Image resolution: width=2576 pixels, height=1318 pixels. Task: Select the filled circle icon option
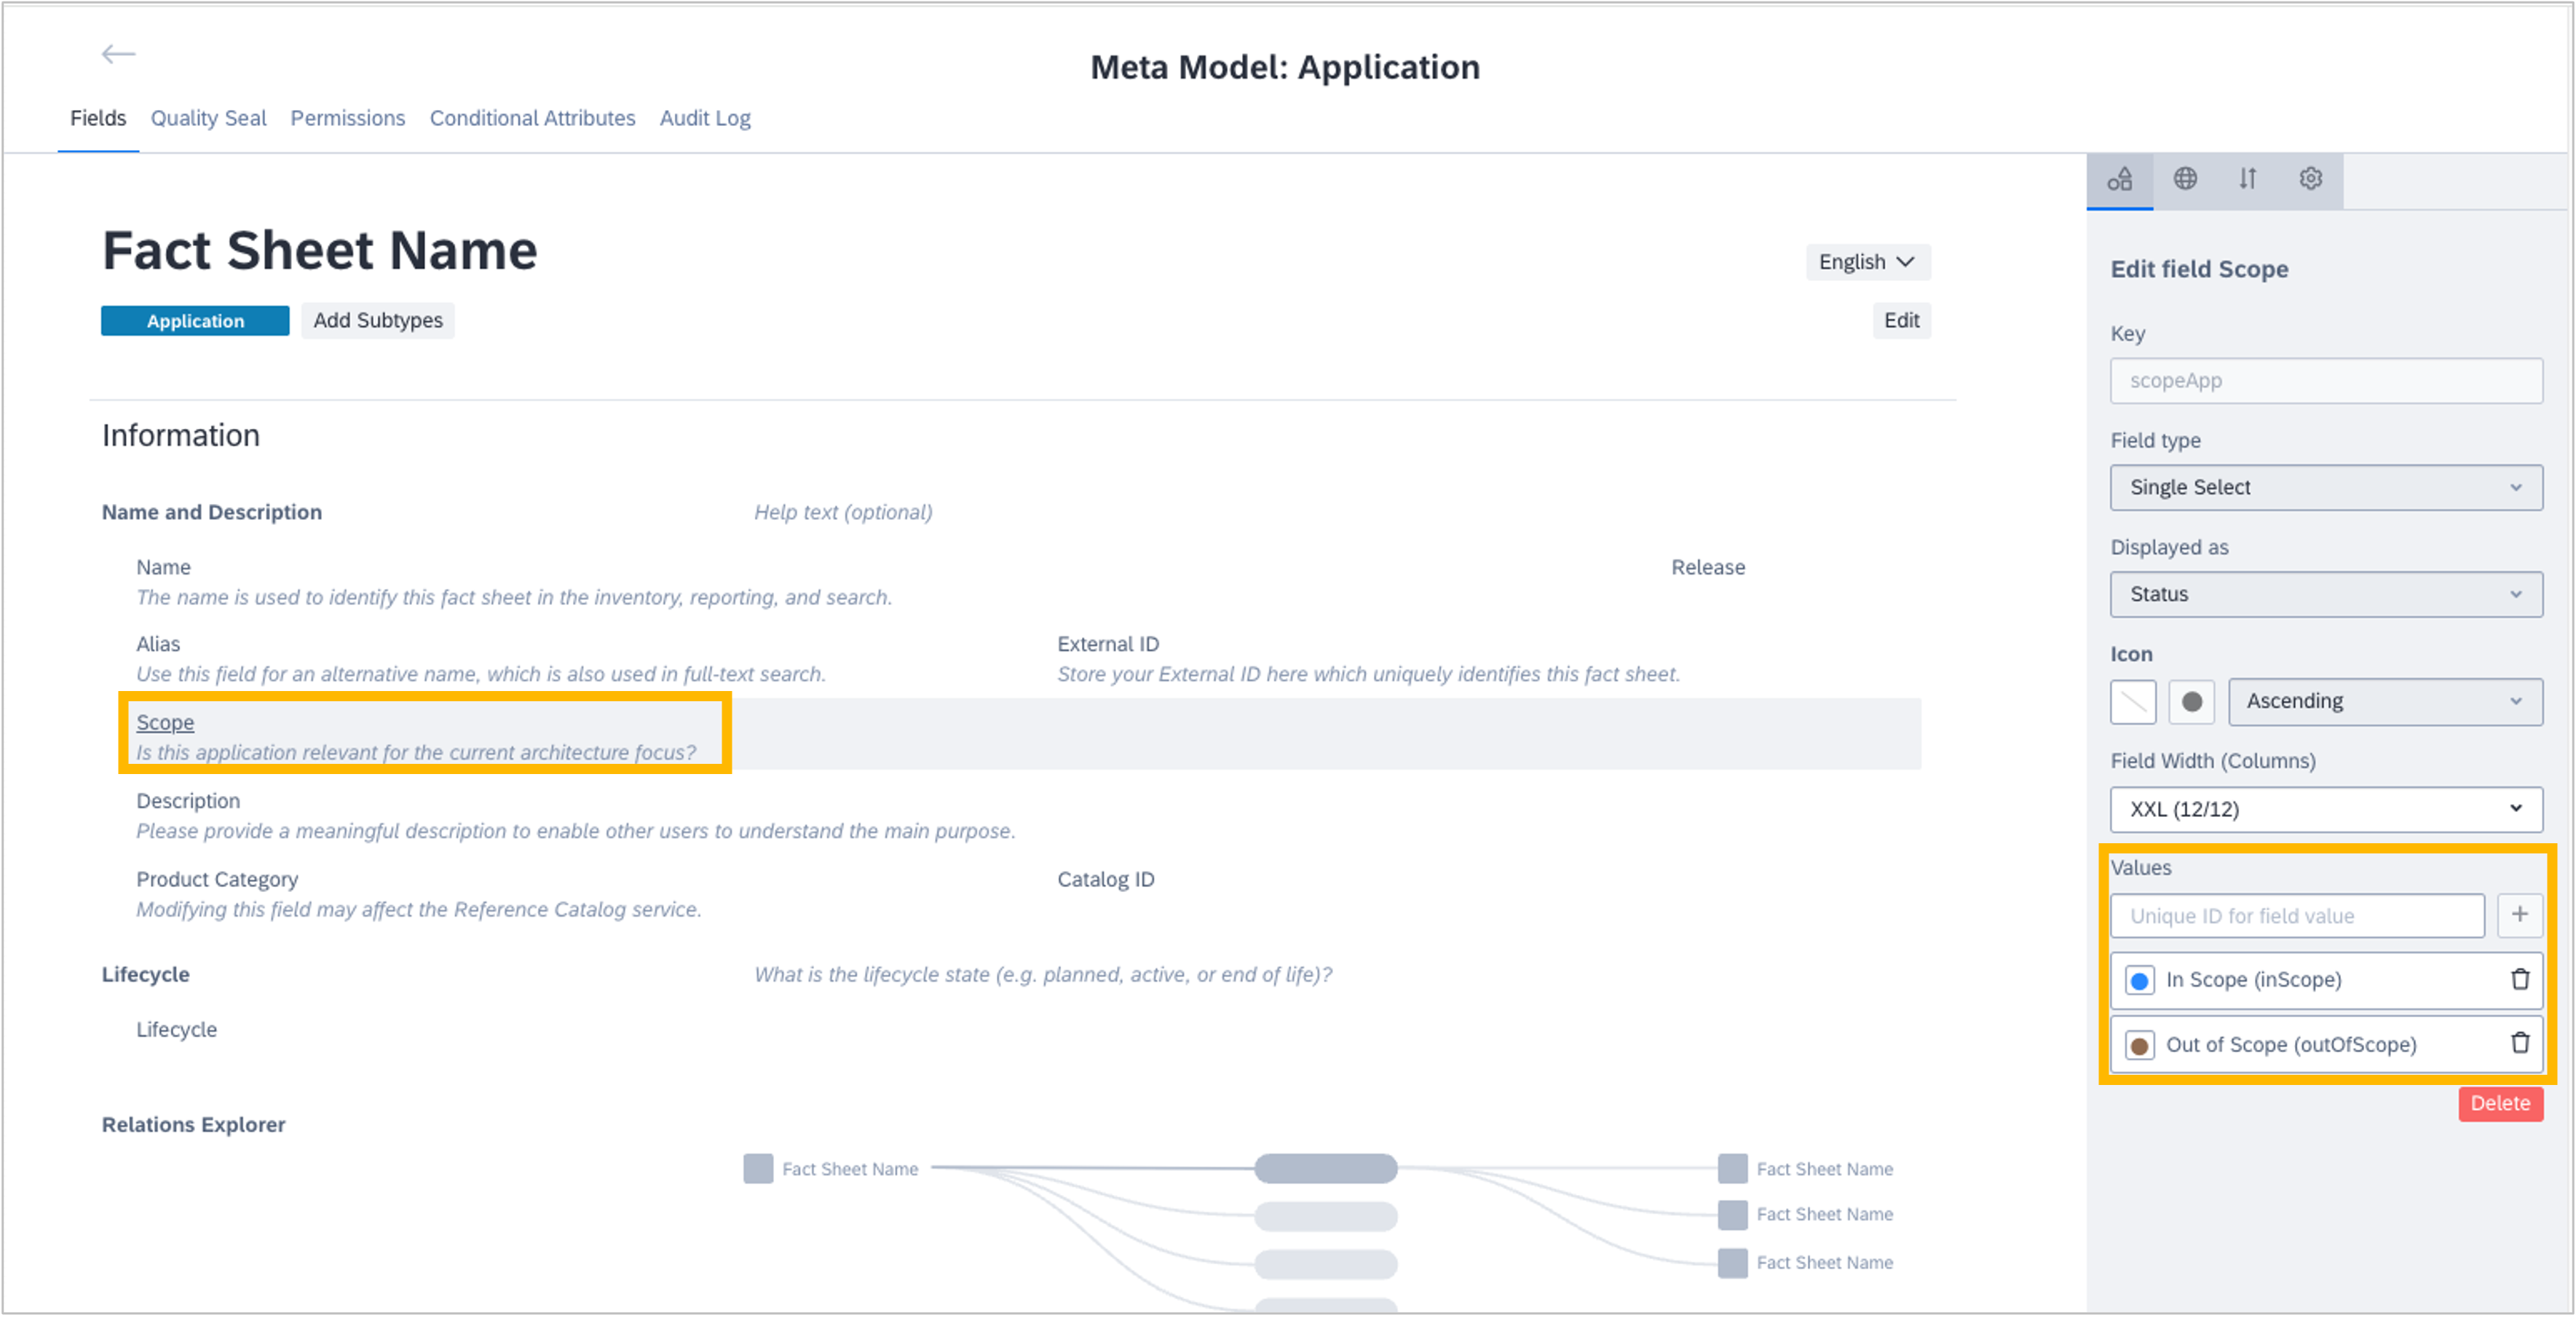click(2191, 701)
